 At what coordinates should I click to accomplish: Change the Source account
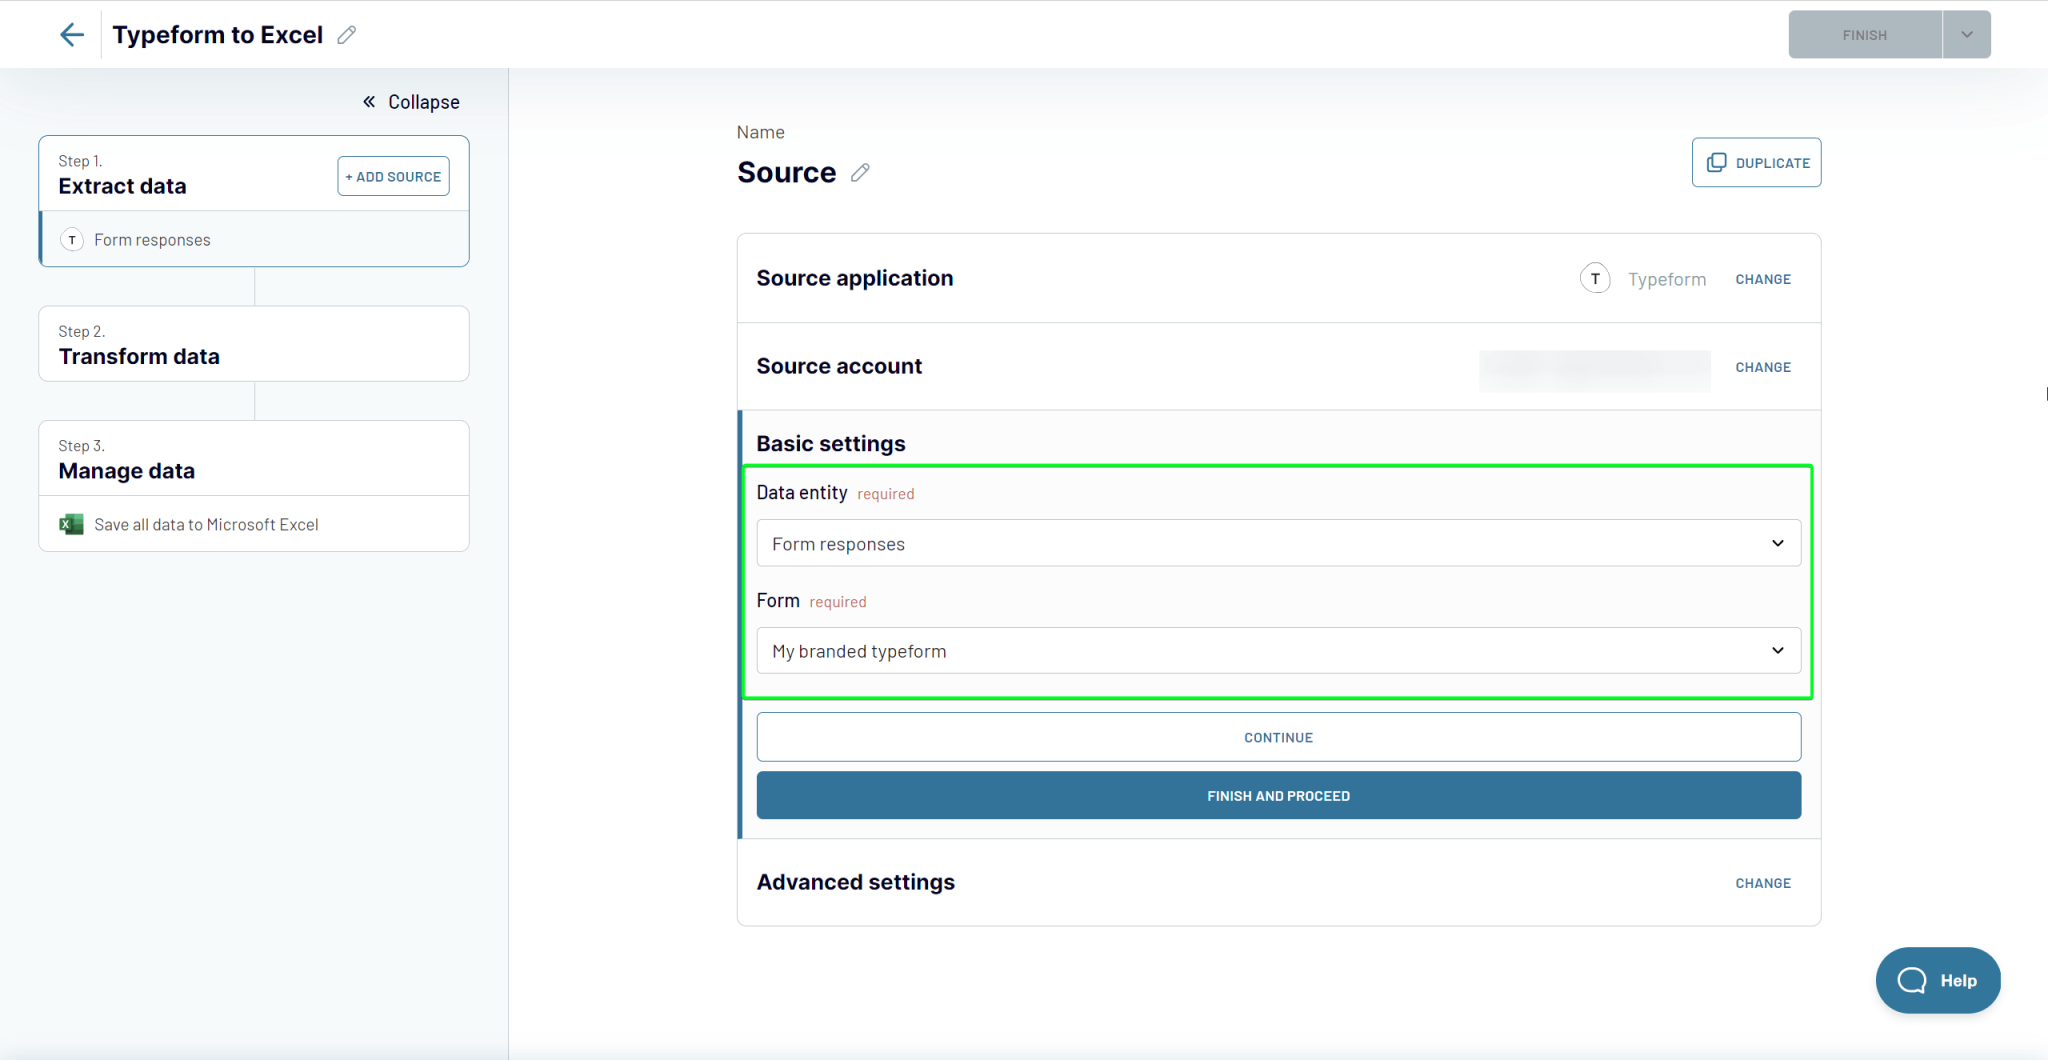pyautogui.click(x=1762, y=367)
